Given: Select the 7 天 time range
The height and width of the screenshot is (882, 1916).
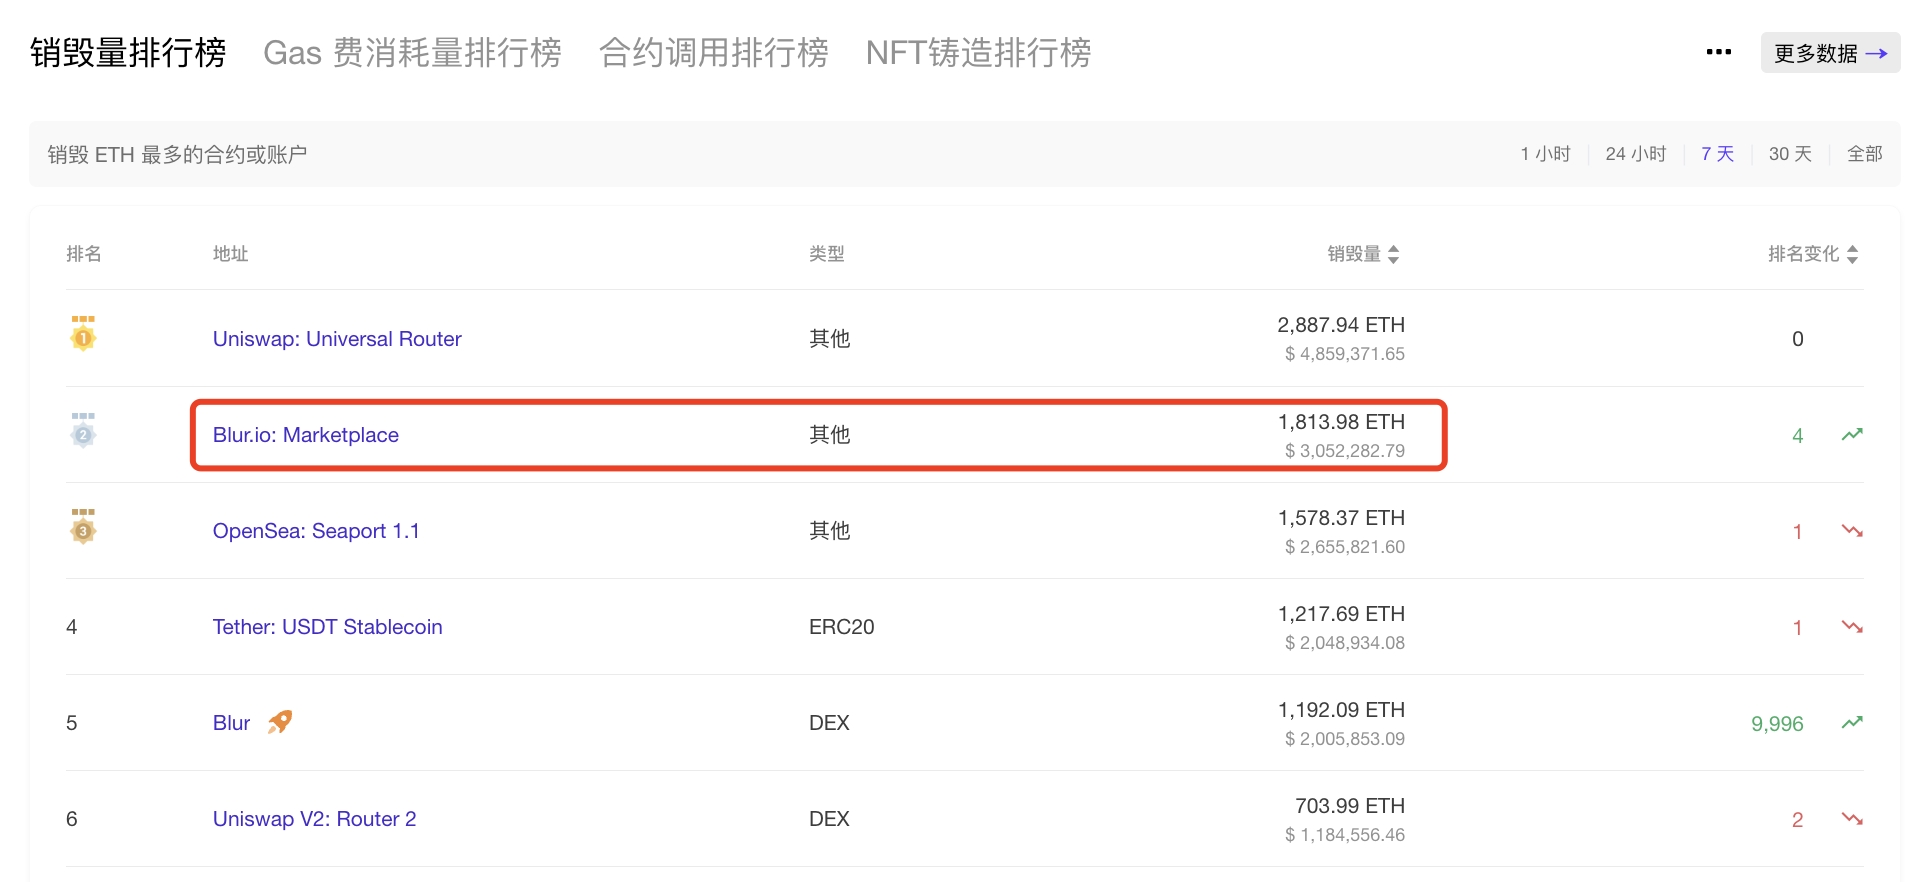Looking at the screenshot, I should pos(1717,154).
